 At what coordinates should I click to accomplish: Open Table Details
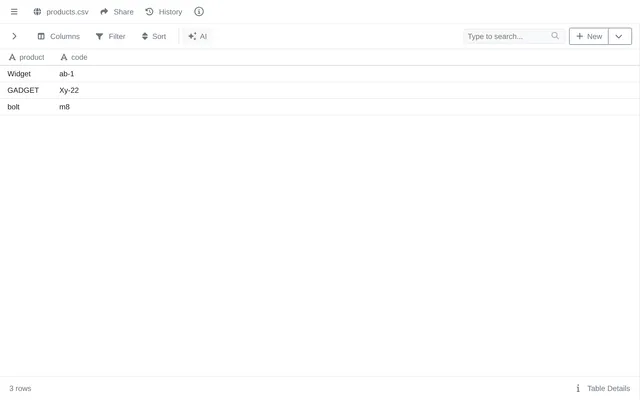(603, 388)
